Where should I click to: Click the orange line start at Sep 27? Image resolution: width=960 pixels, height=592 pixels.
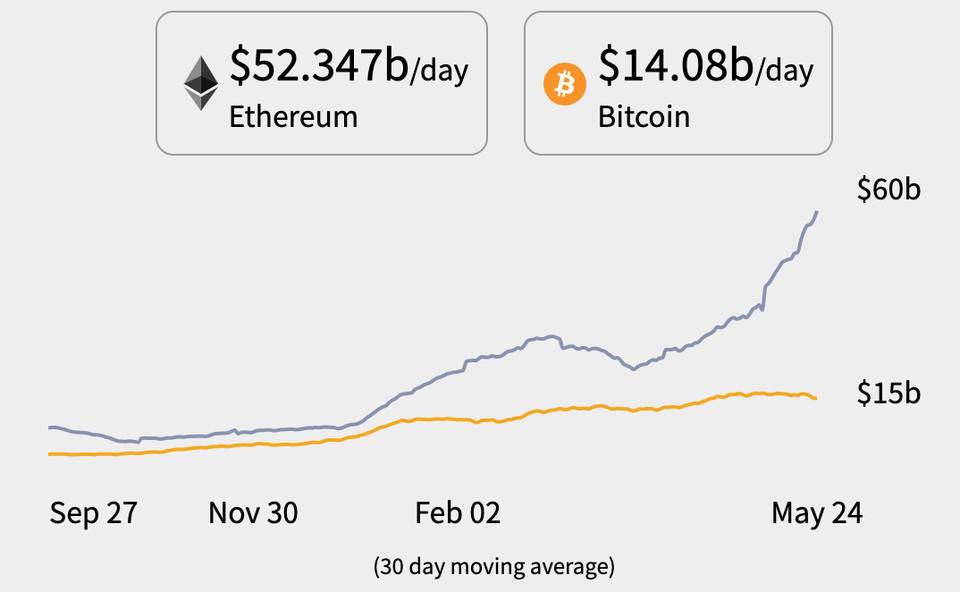[50, 454]
